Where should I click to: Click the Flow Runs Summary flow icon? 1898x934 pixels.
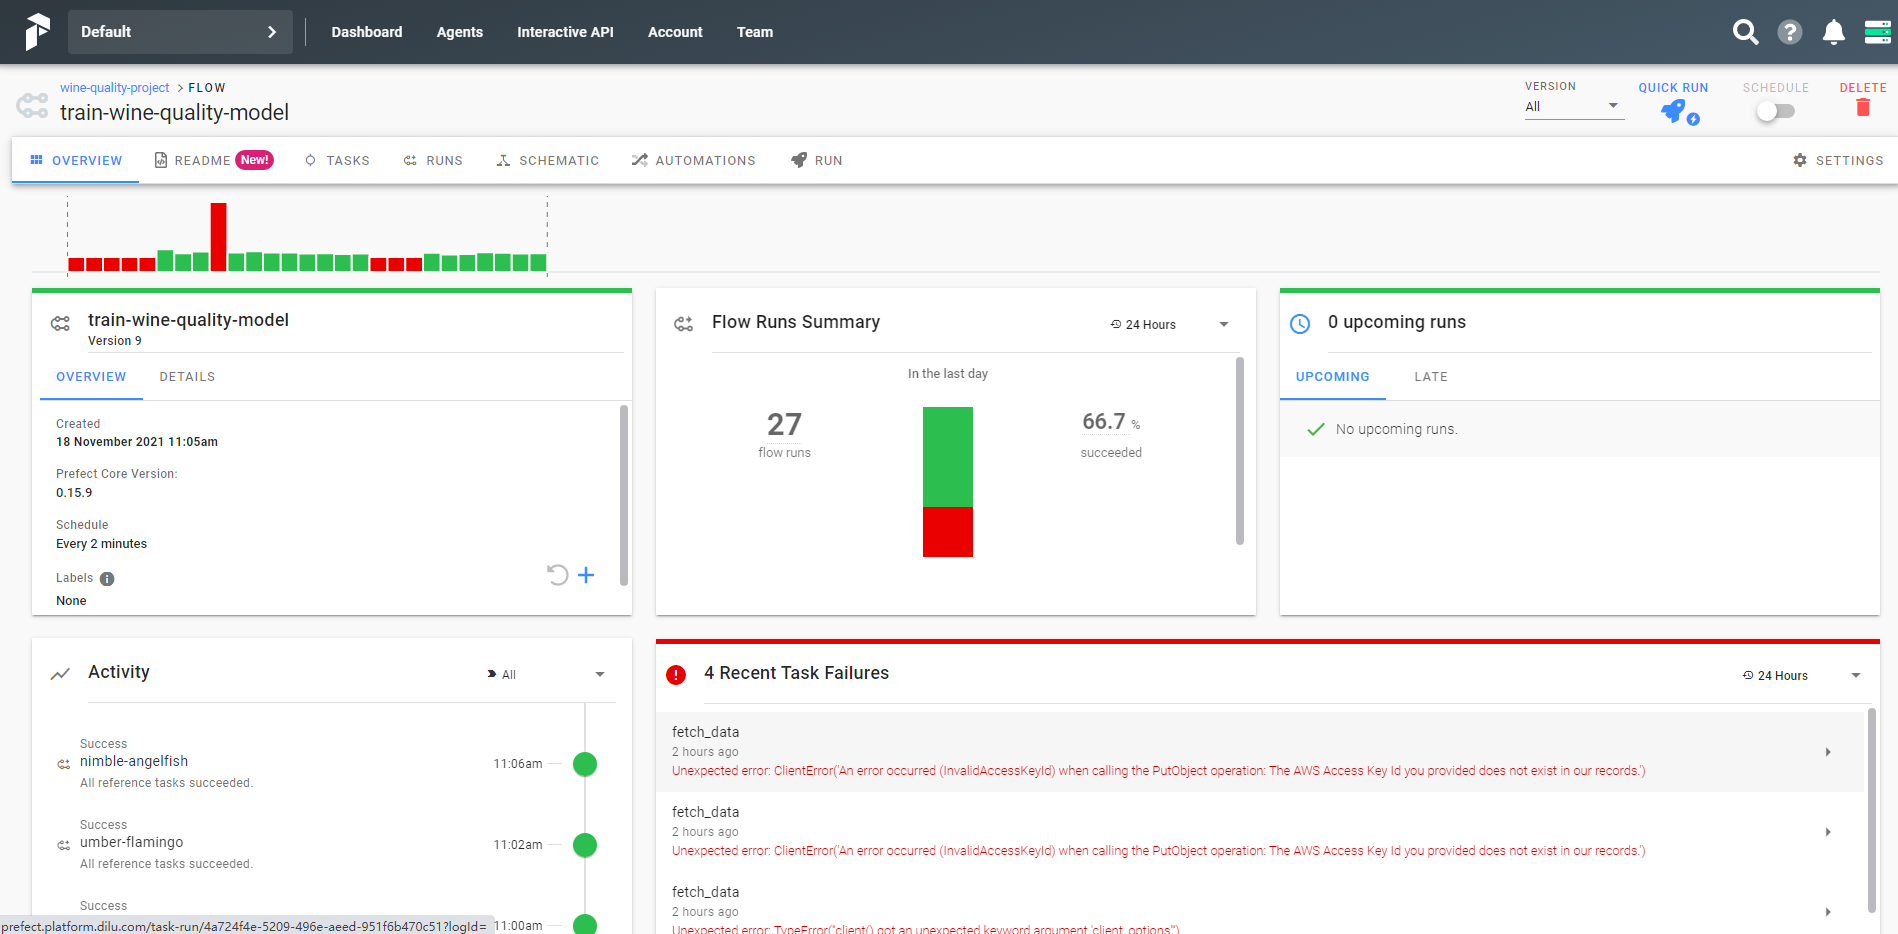tap(684, 324)
